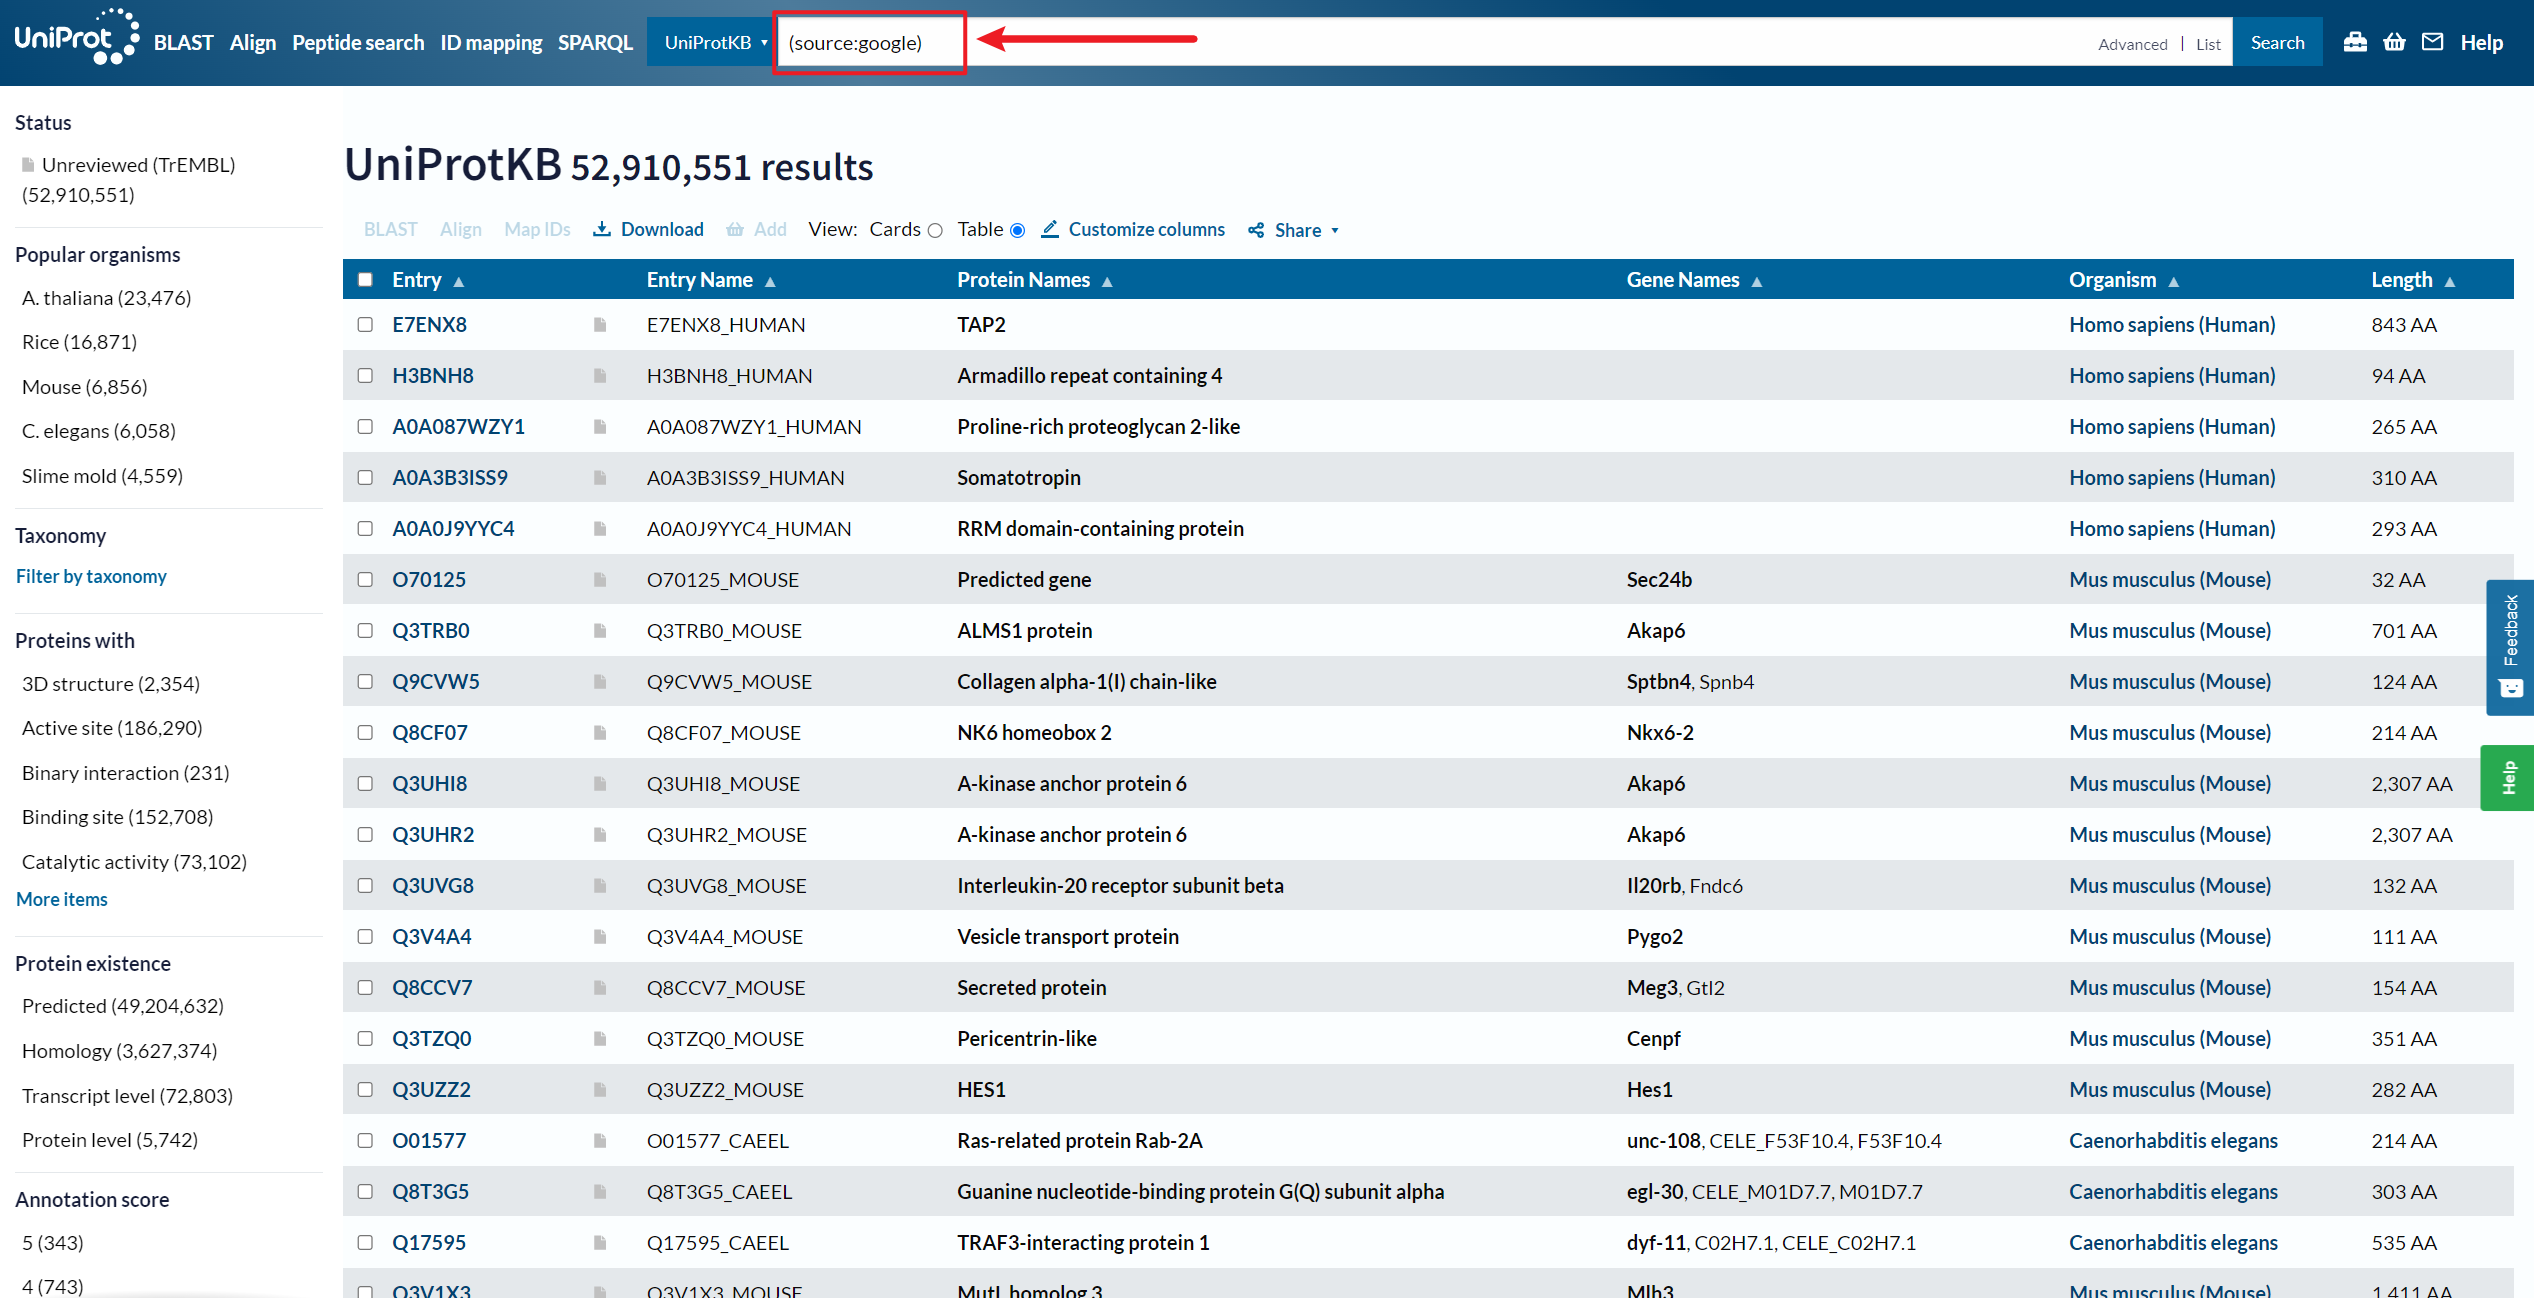Click the contact envelope icon

tap(2433, 42)
